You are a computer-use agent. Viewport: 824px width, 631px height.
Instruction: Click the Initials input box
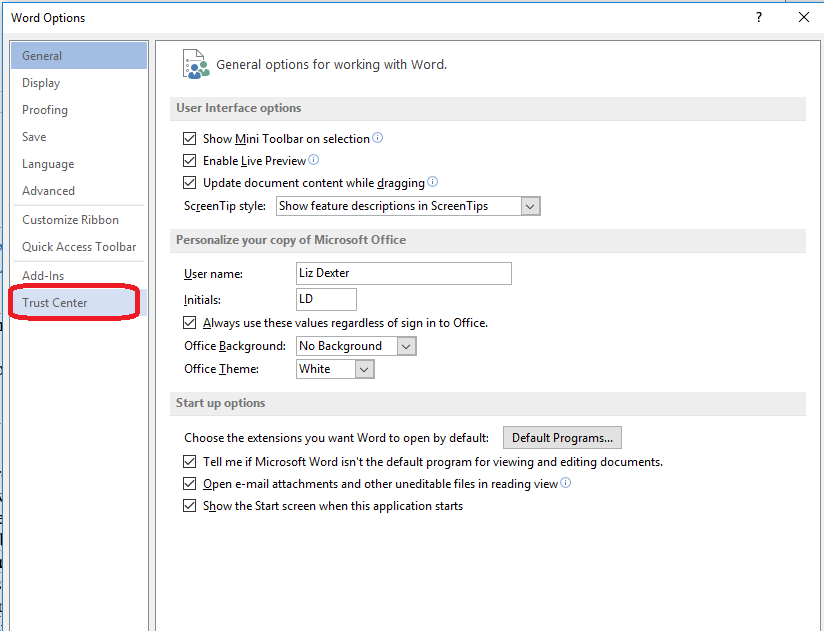click(326, 299)
